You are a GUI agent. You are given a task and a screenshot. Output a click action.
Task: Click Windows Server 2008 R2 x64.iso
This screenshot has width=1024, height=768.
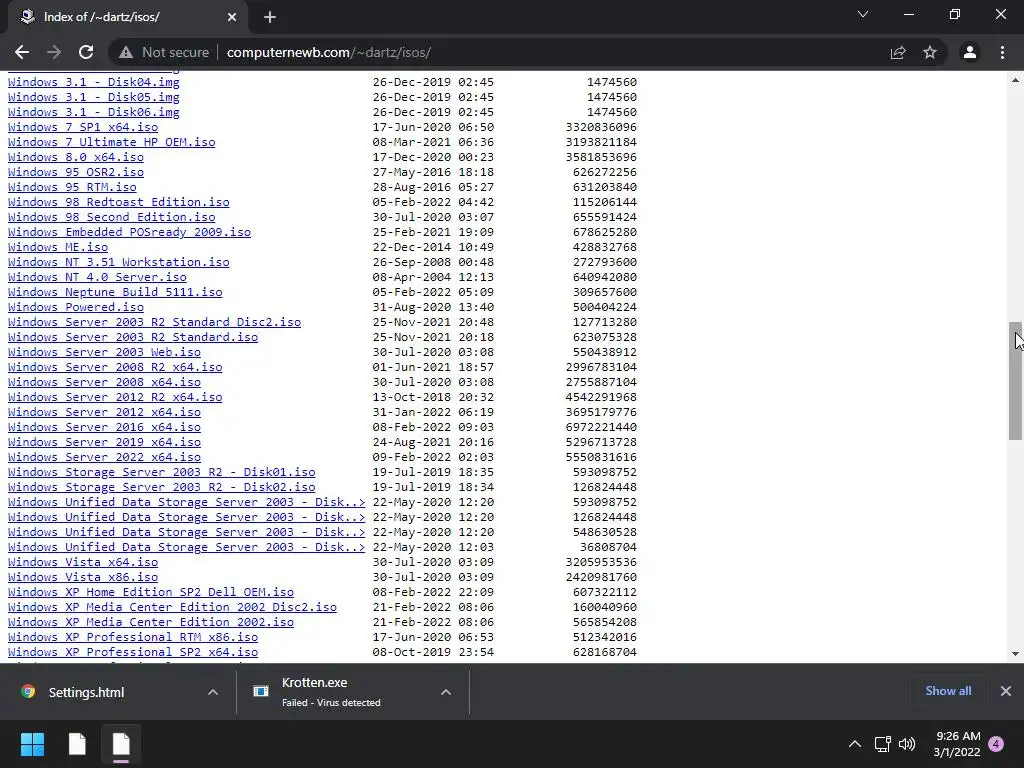tap(115, 368)
